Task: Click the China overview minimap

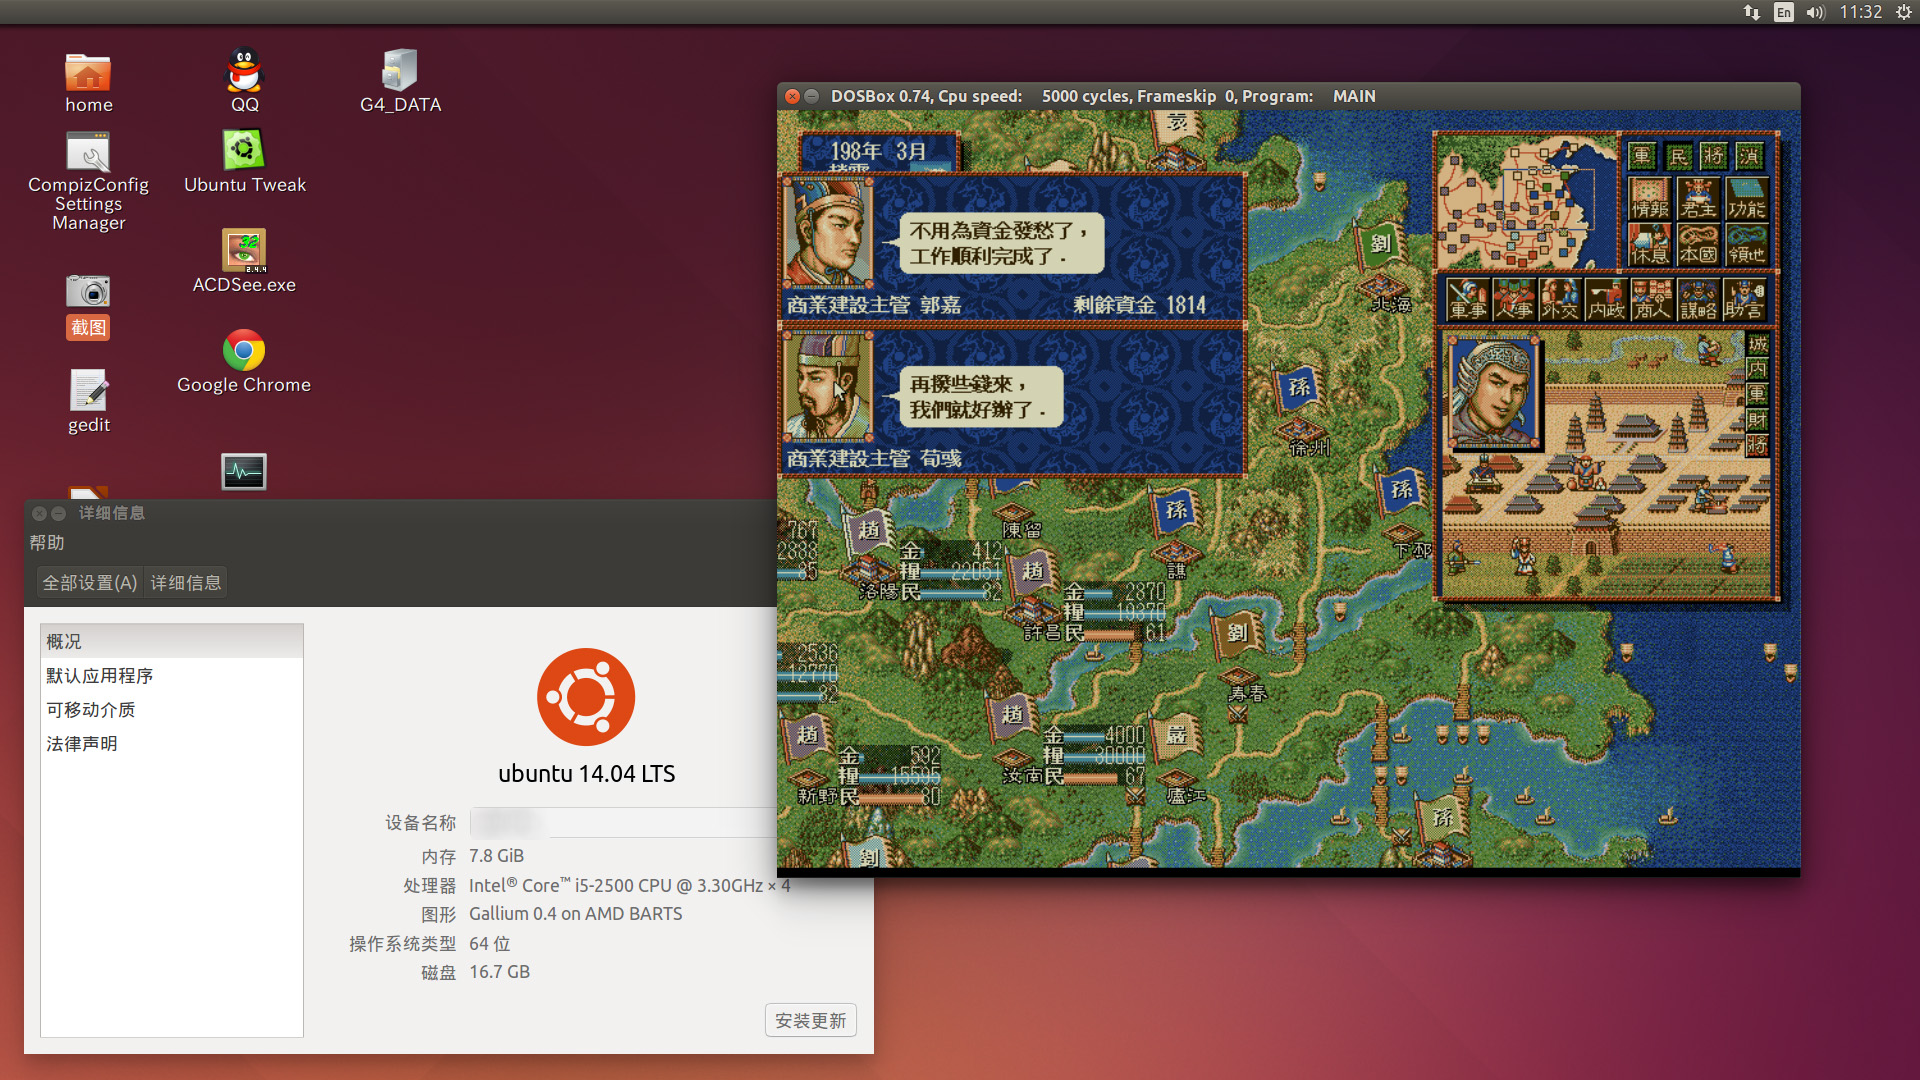Action: click(x=1526, y=203)
